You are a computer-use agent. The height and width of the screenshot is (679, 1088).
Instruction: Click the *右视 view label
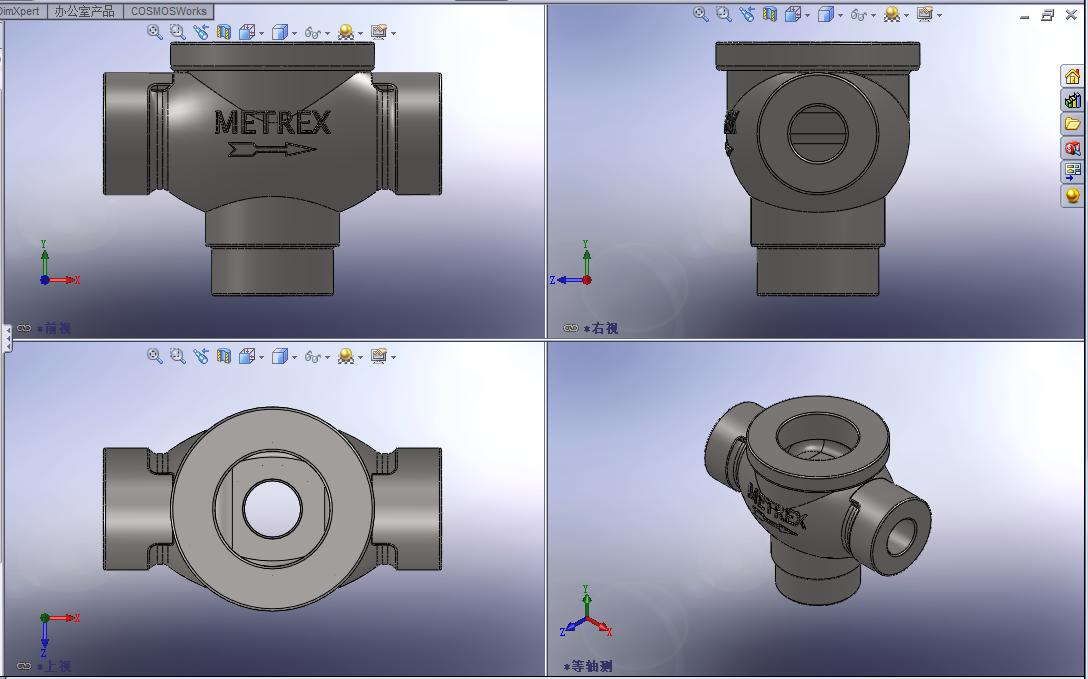tap(601, 328)
